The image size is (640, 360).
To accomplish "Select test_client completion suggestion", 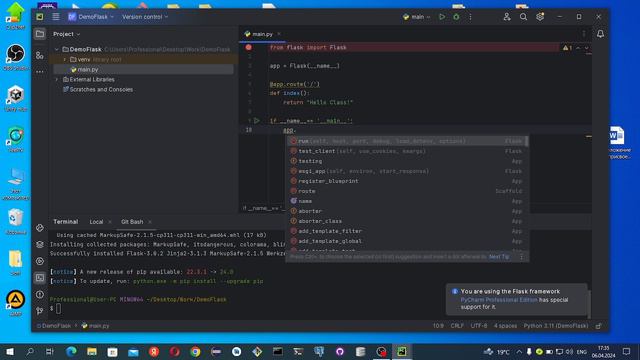I will tap(405, 151).
